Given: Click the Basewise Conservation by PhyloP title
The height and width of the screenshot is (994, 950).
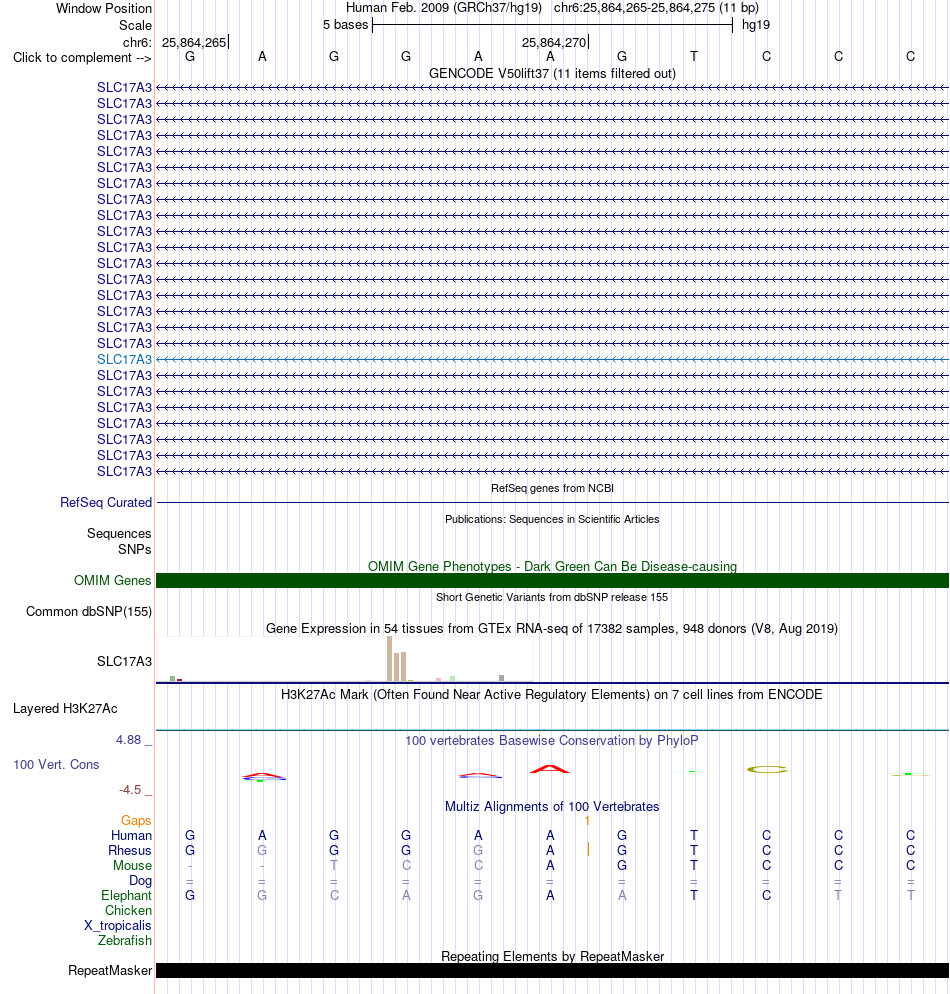Looking at the screenshot, I should pos(552,740).
